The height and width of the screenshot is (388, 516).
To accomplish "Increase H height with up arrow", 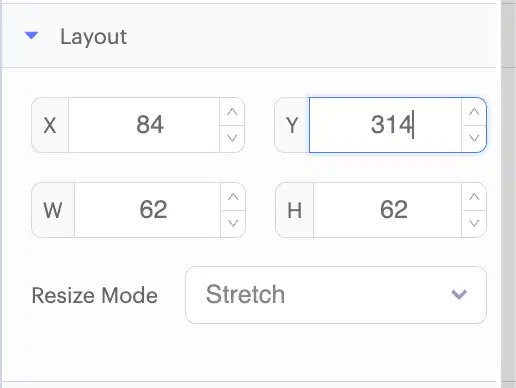I will pyautogui.click(x=474, y=197).
